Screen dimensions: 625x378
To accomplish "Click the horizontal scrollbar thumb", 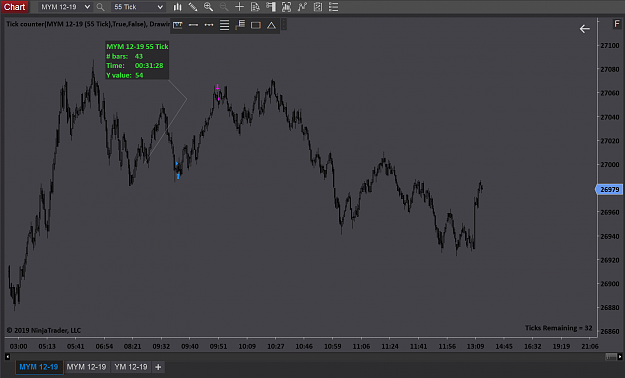I will pos(611,356).
